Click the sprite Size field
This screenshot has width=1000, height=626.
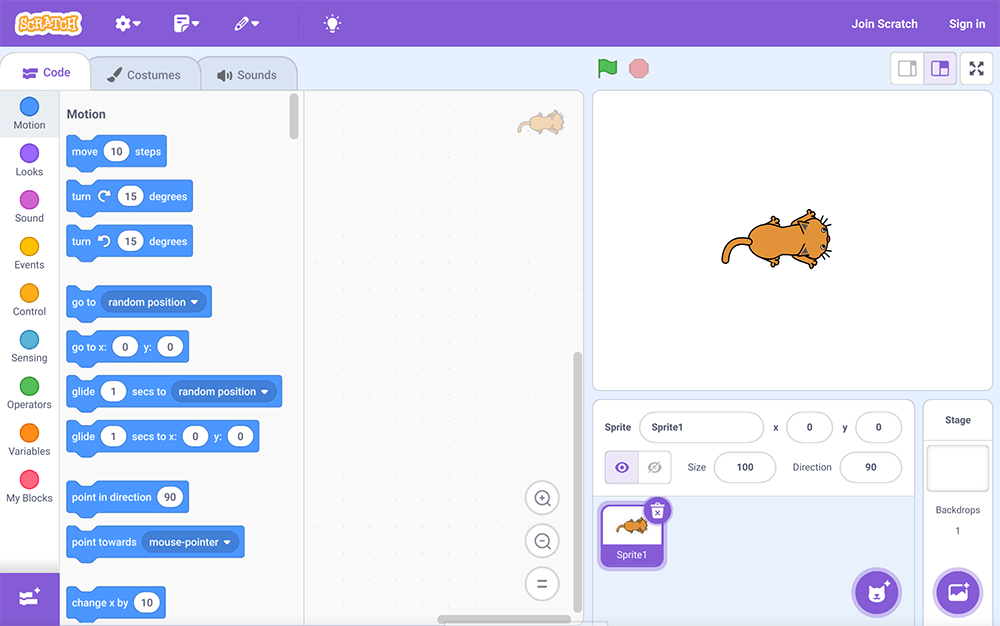[745, 467]
